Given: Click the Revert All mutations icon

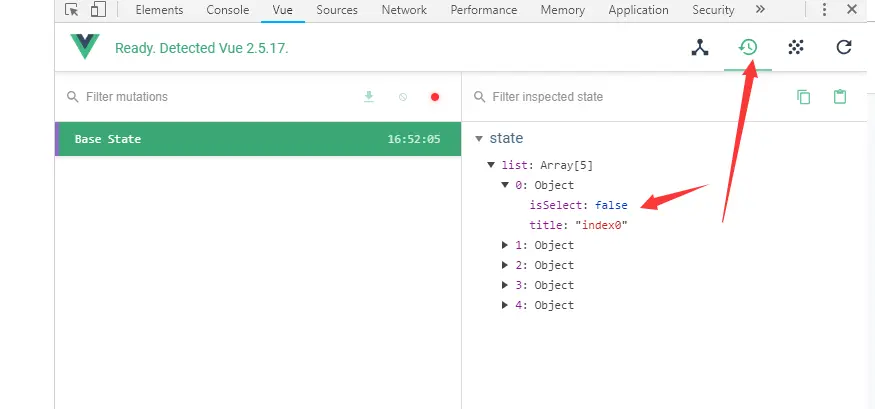Looking at the screenshot, I should pyautogui.click(x=402, y=97).
